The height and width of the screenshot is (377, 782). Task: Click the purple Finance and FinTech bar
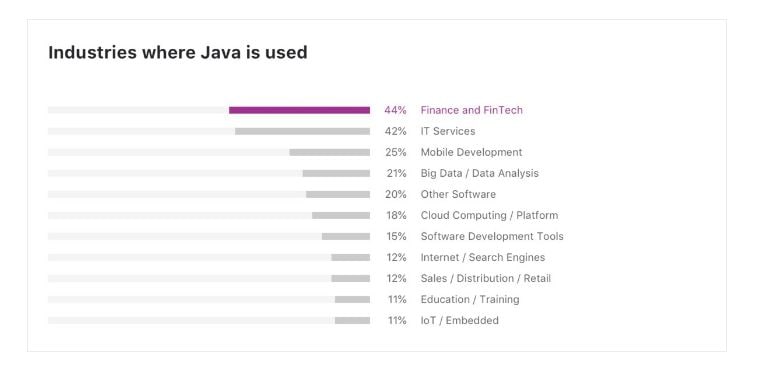coord(299,110)
